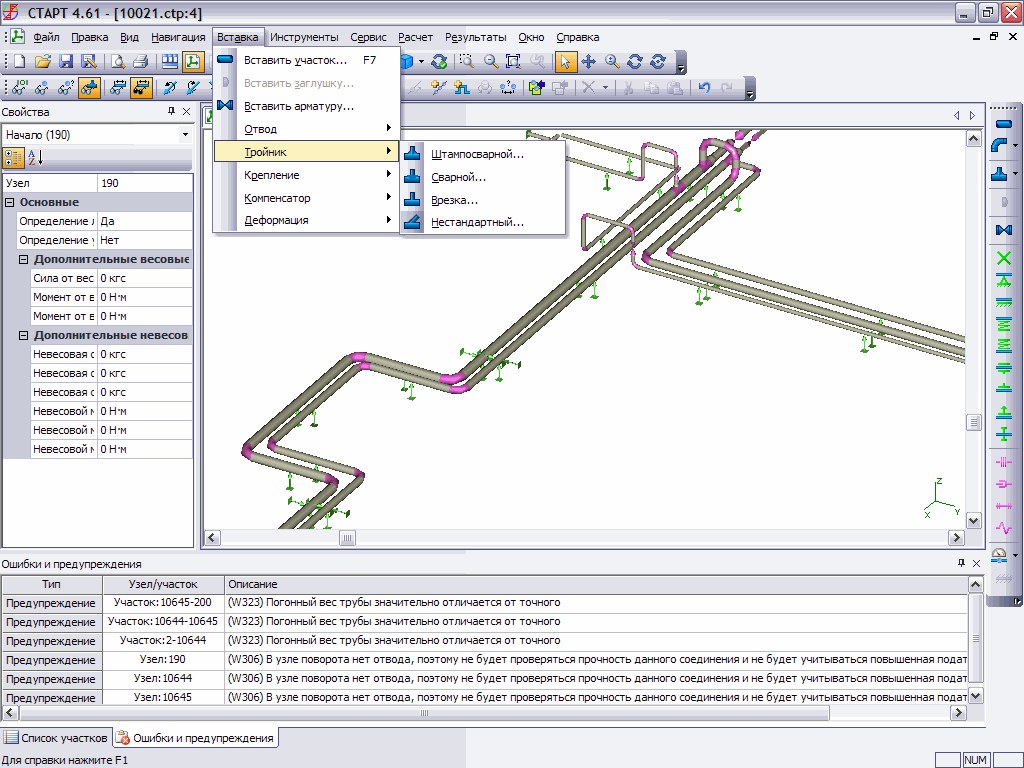Click the Описание column header
Viewport: 1024px width, 768px height.
(x=252, y=584)
